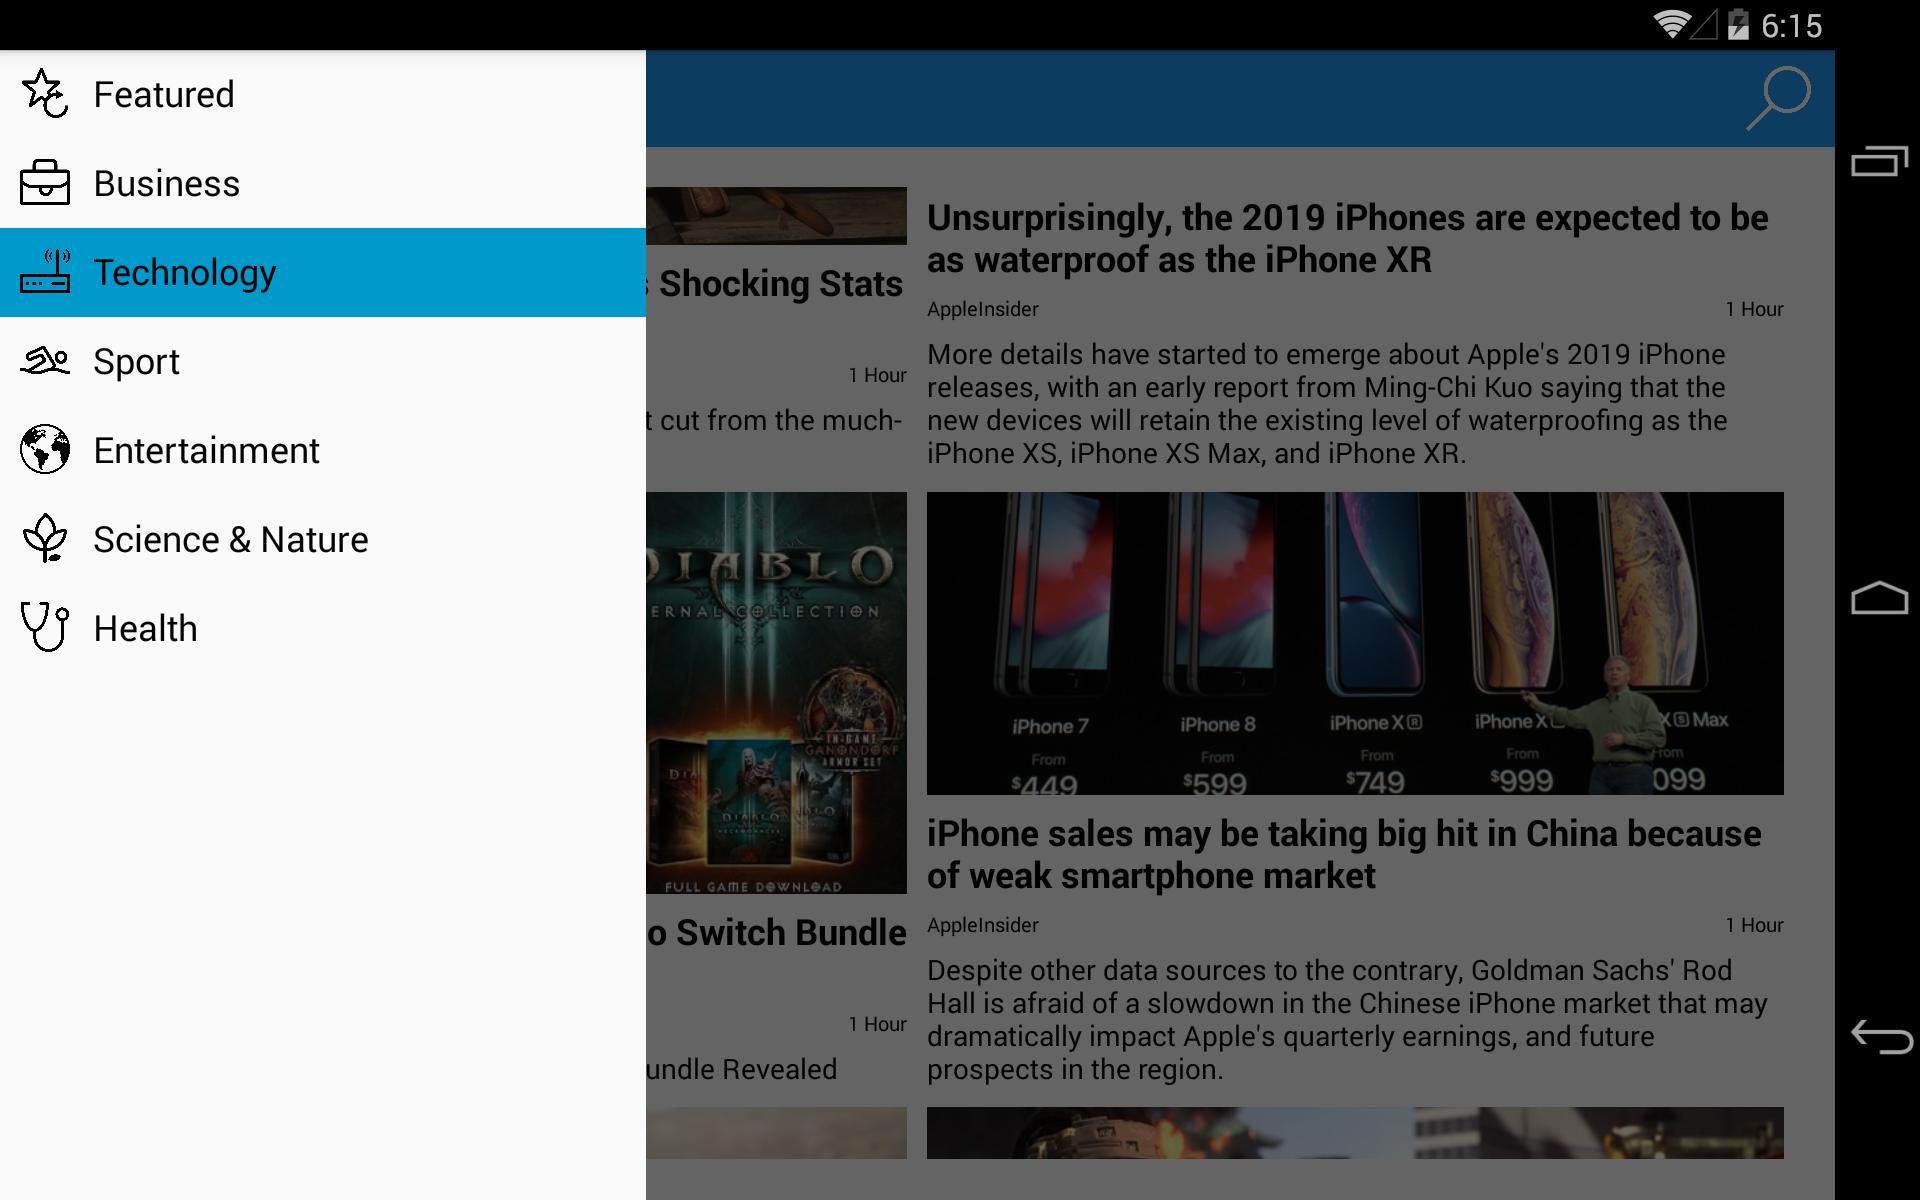This screenshot has height=1200, width=1920.
Task: Click the 1 Hour timestamp on China sales article
Action: coord(1754,925)
